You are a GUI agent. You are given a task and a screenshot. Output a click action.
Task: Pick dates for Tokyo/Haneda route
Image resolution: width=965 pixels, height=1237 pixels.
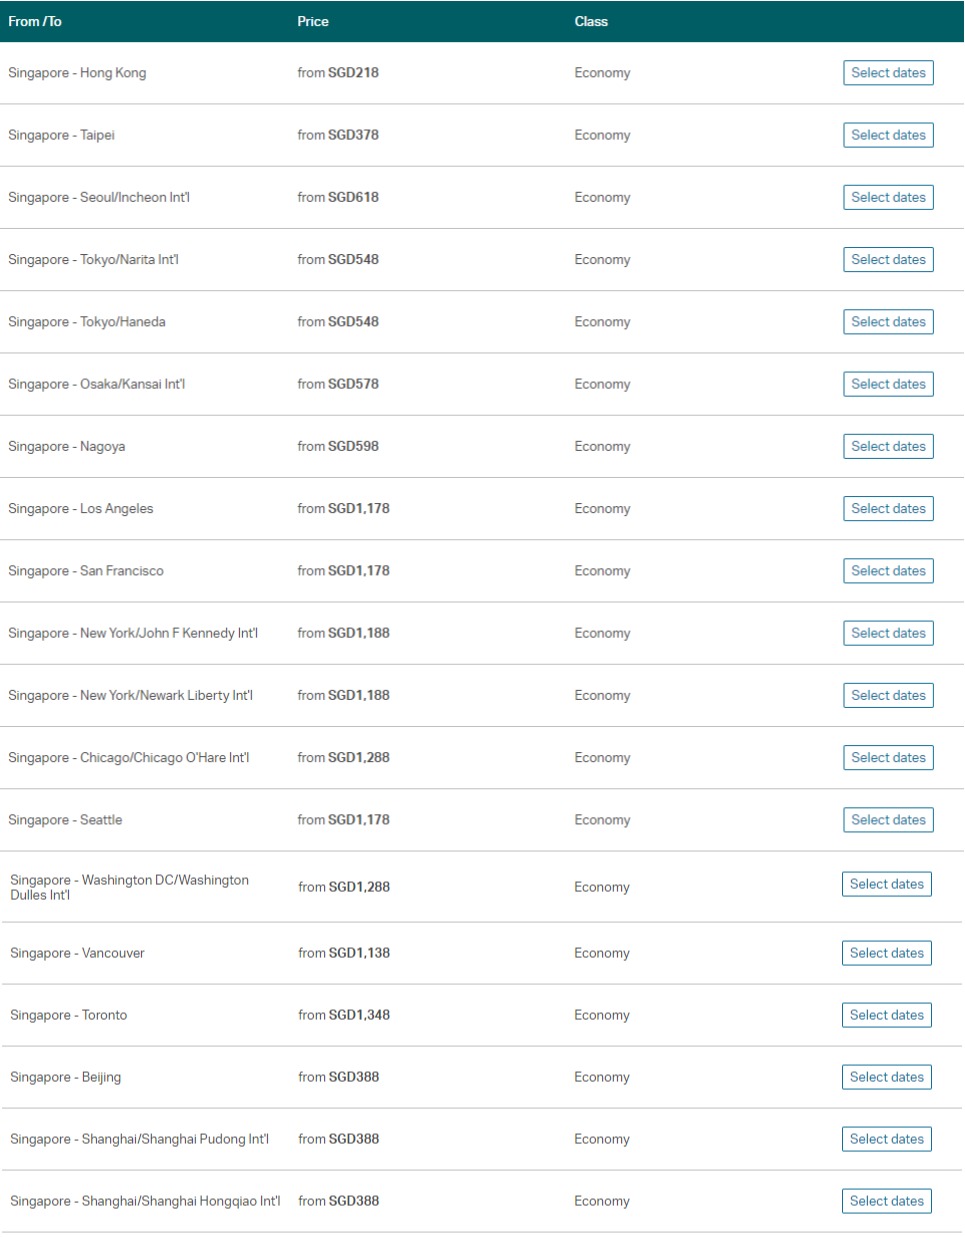pos(888,322)
